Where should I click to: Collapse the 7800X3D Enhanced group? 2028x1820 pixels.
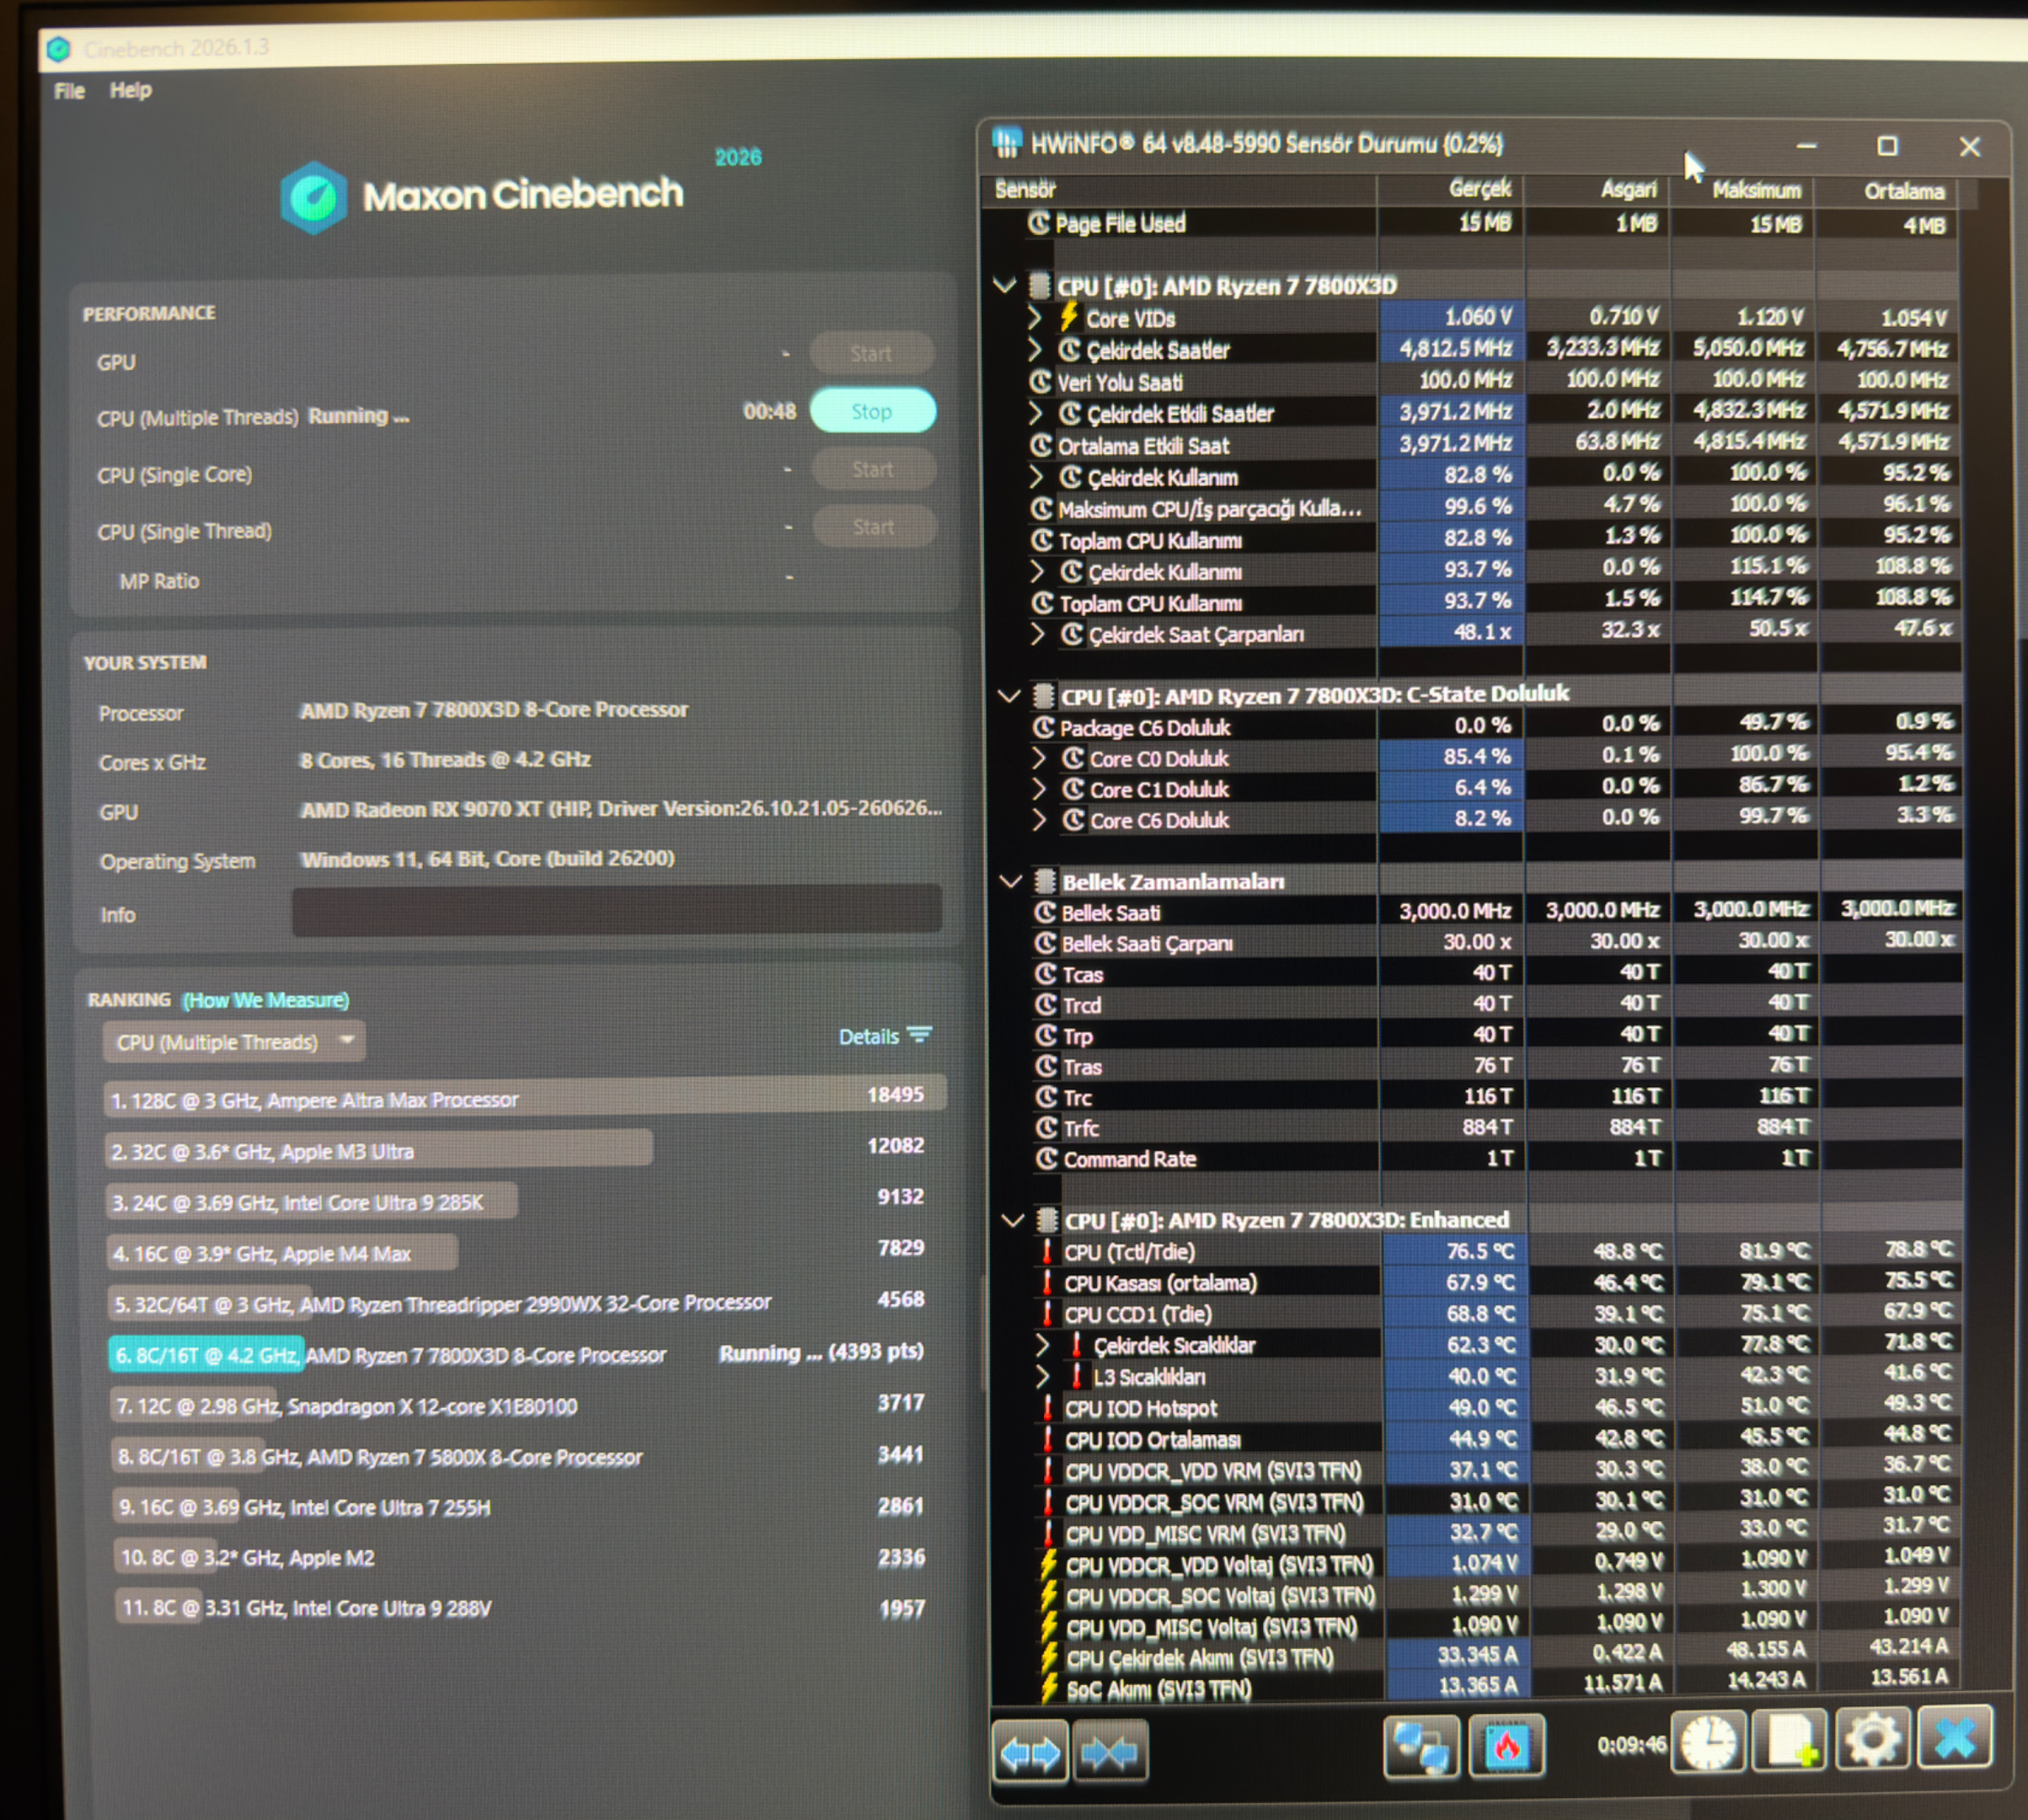click(1013, 1220)
